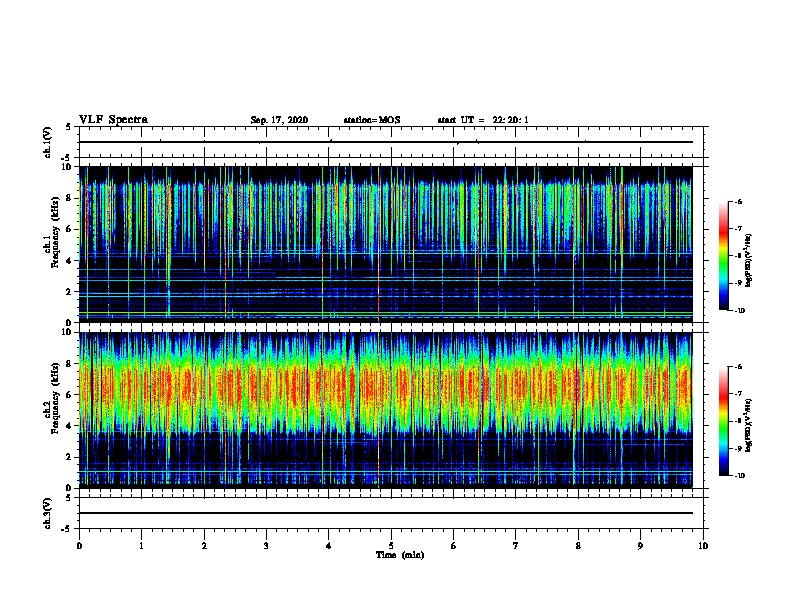The image size is (792, 612).
Task: Click the "ch.1(V)" waveform axis label
Action: pyautogui.click(x=47, y=142)
